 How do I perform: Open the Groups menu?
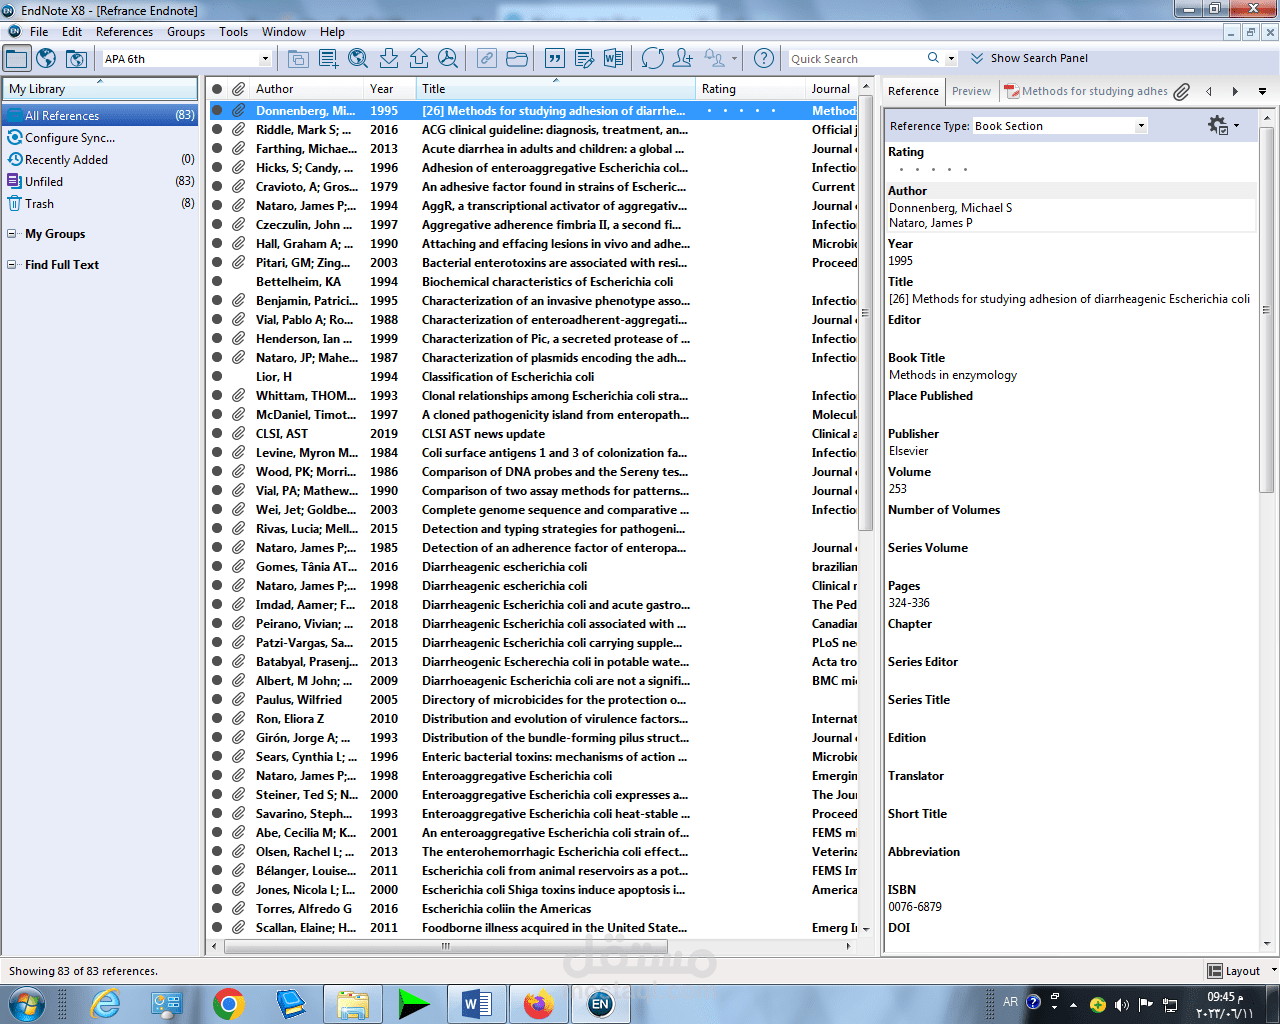186,32
